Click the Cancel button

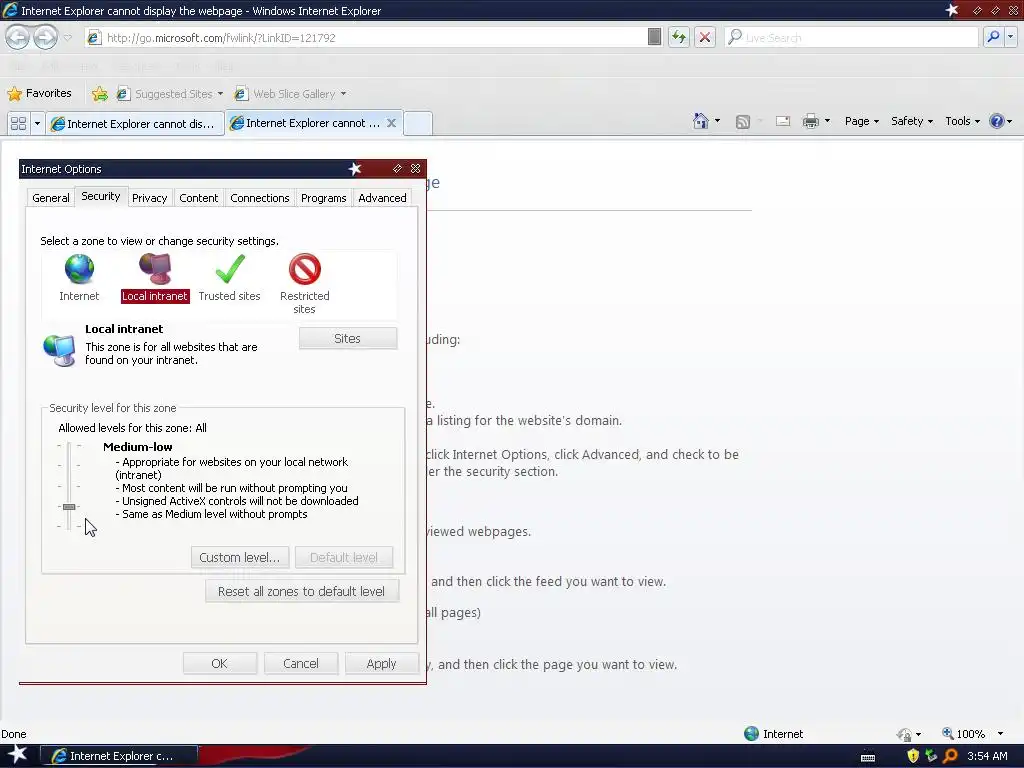[300, 664]
